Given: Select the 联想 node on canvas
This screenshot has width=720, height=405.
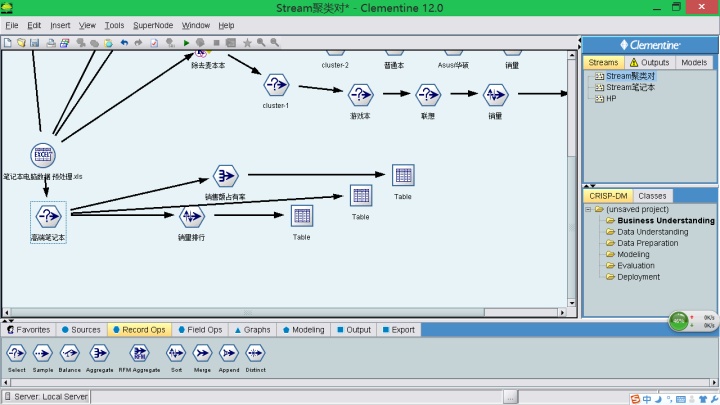Looking at the screenshot, I should 428,95.
